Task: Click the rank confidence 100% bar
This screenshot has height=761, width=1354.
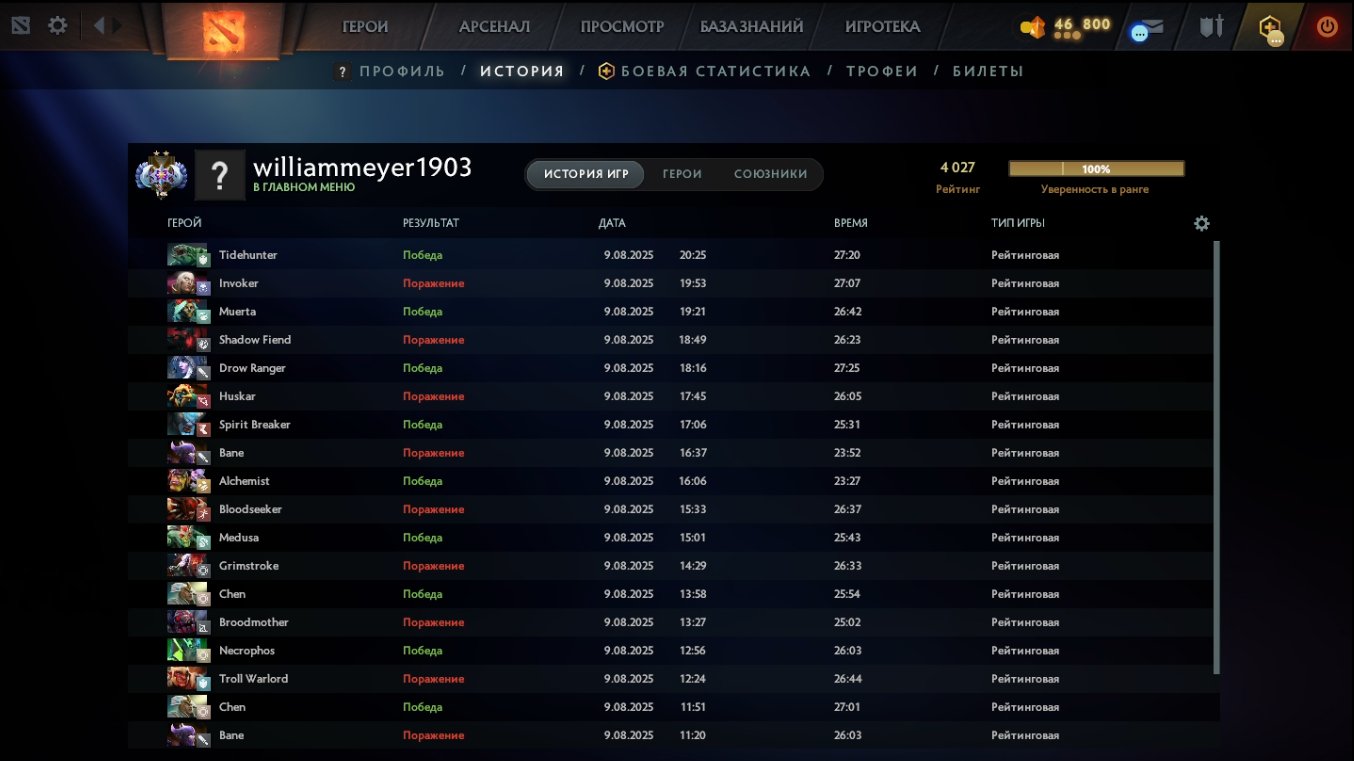Action: (1096, 169)
